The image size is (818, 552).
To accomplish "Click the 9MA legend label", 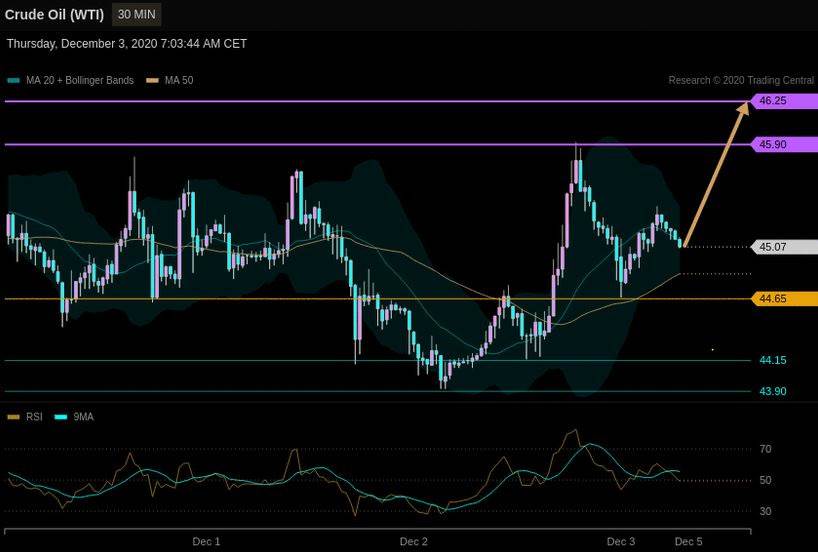I will (x=83, y=417).
